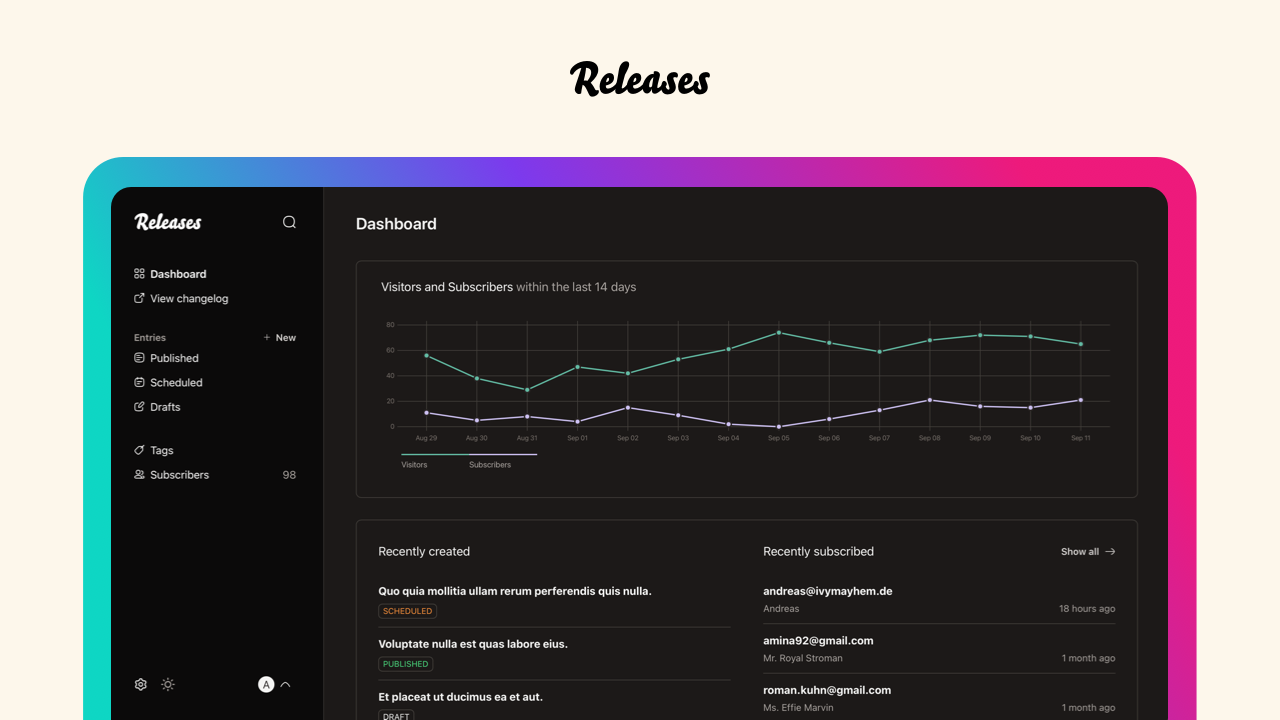Select Dashboard in the sidebar
Viewport: 1280px width, 720px height.
(x=177, y=273)
